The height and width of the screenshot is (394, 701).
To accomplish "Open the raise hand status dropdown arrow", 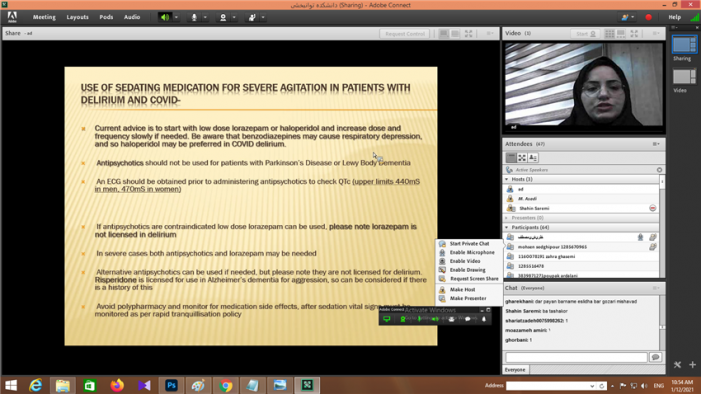I will pyautogui.click(x=263, y=17).
